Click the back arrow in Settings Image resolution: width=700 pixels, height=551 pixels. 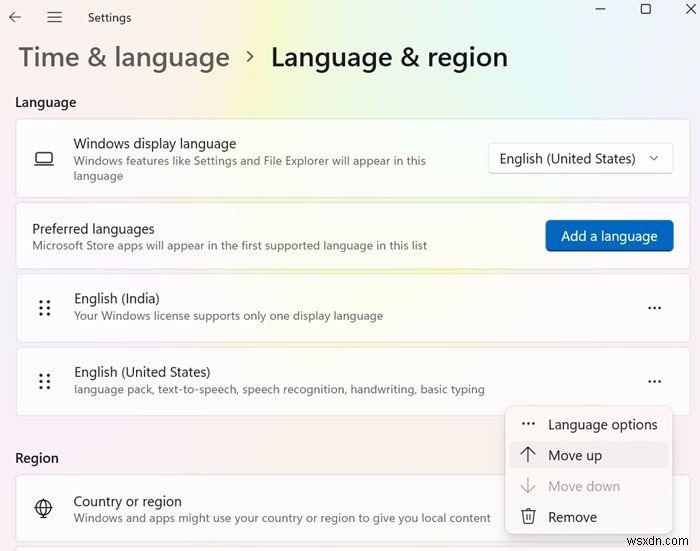point(15,17)
